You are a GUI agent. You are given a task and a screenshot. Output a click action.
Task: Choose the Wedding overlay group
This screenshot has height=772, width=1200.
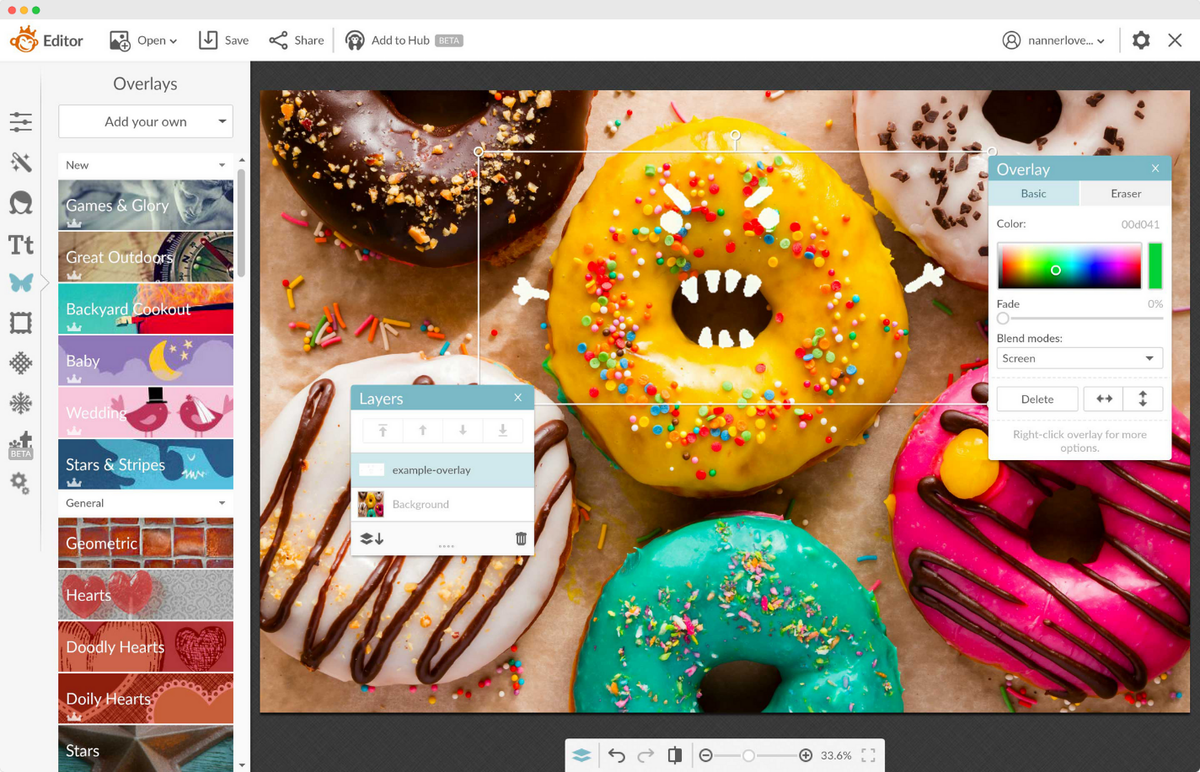pyautogui.click(x=146, y=413)
